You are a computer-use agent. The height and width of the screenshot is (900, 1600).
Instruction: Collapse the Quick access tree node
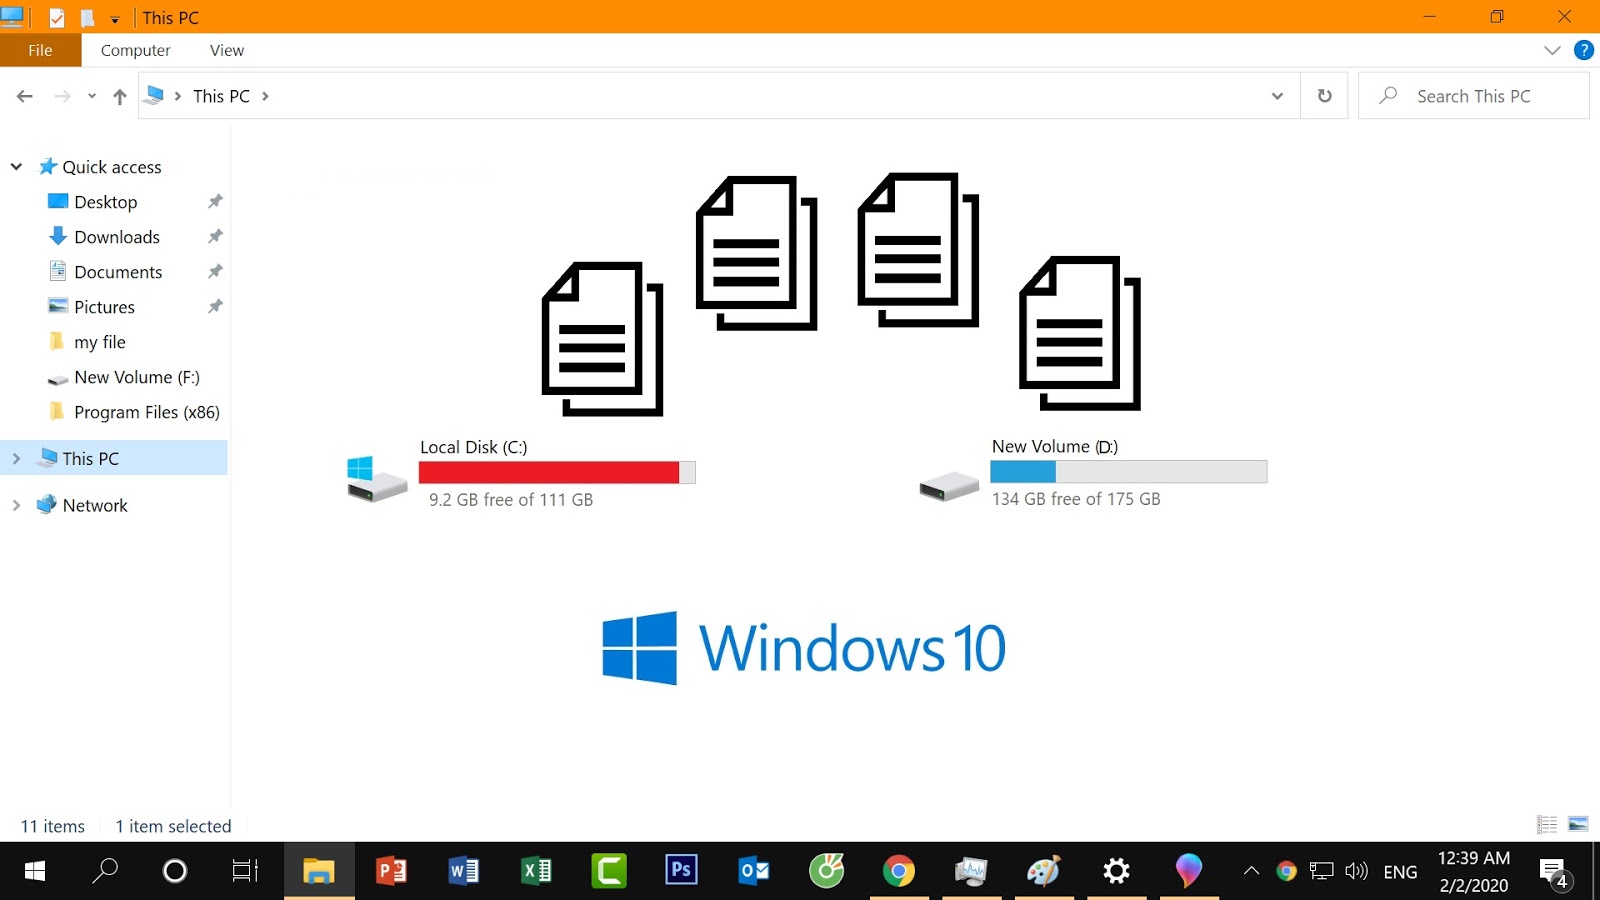pos(16,167)
